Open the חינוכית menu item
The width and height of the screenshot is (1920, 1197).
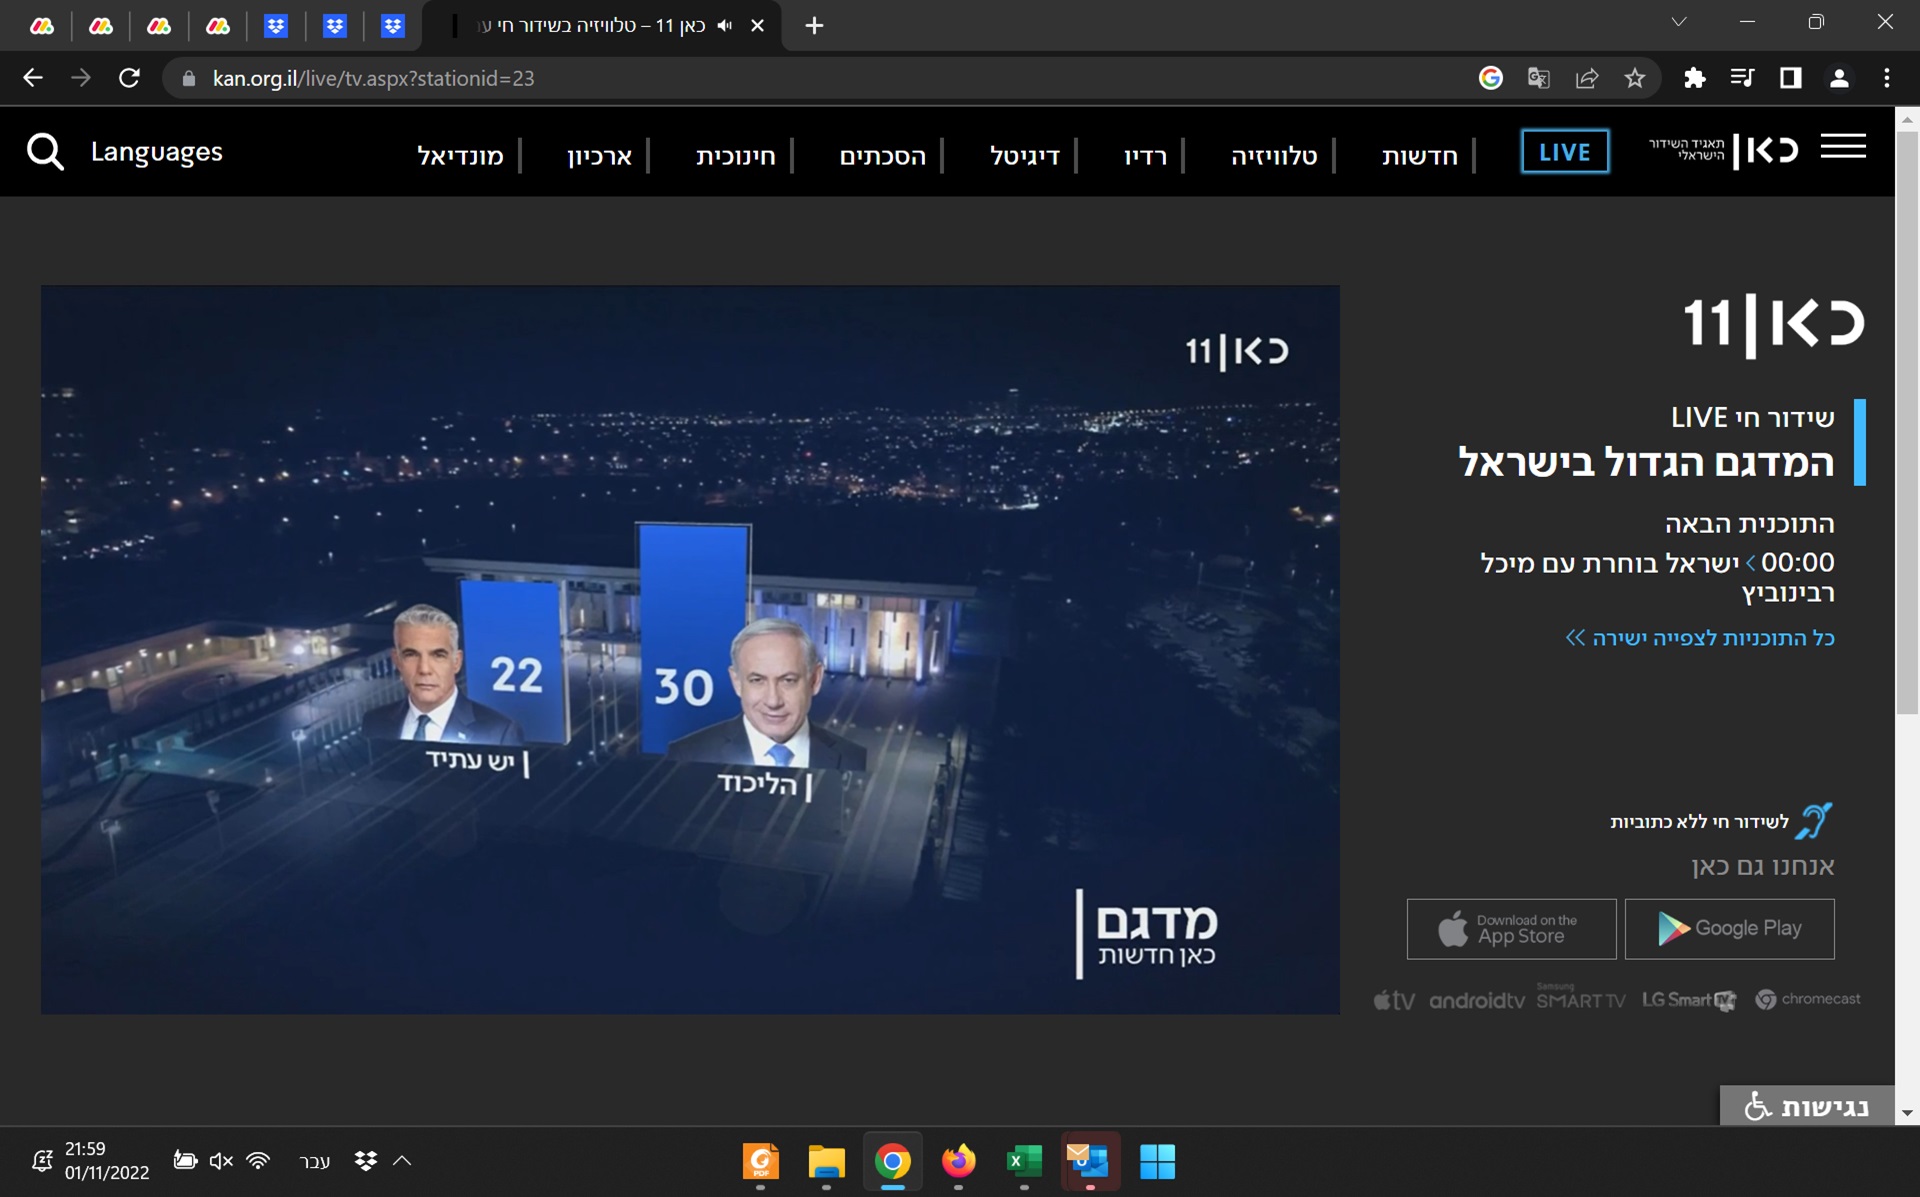[x=736, y=155]
